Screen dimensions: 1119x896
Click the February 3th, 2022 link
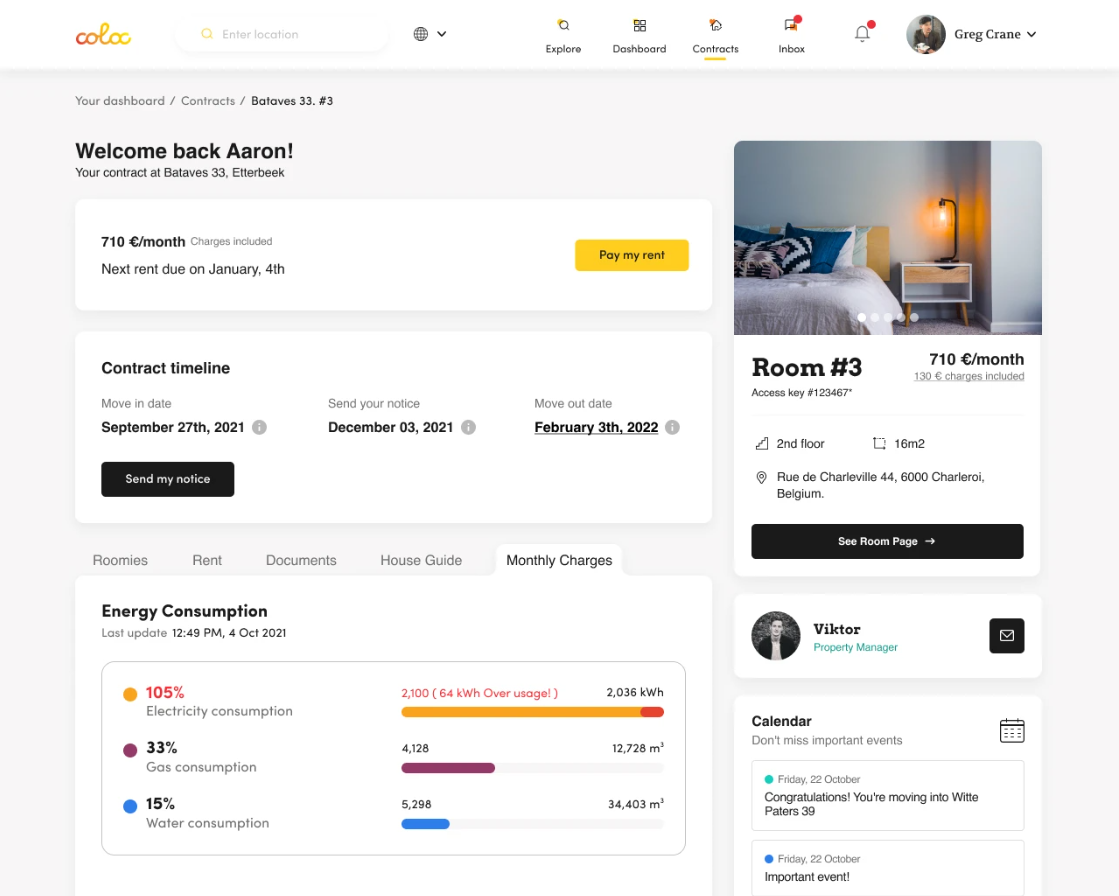pos(596,427)
